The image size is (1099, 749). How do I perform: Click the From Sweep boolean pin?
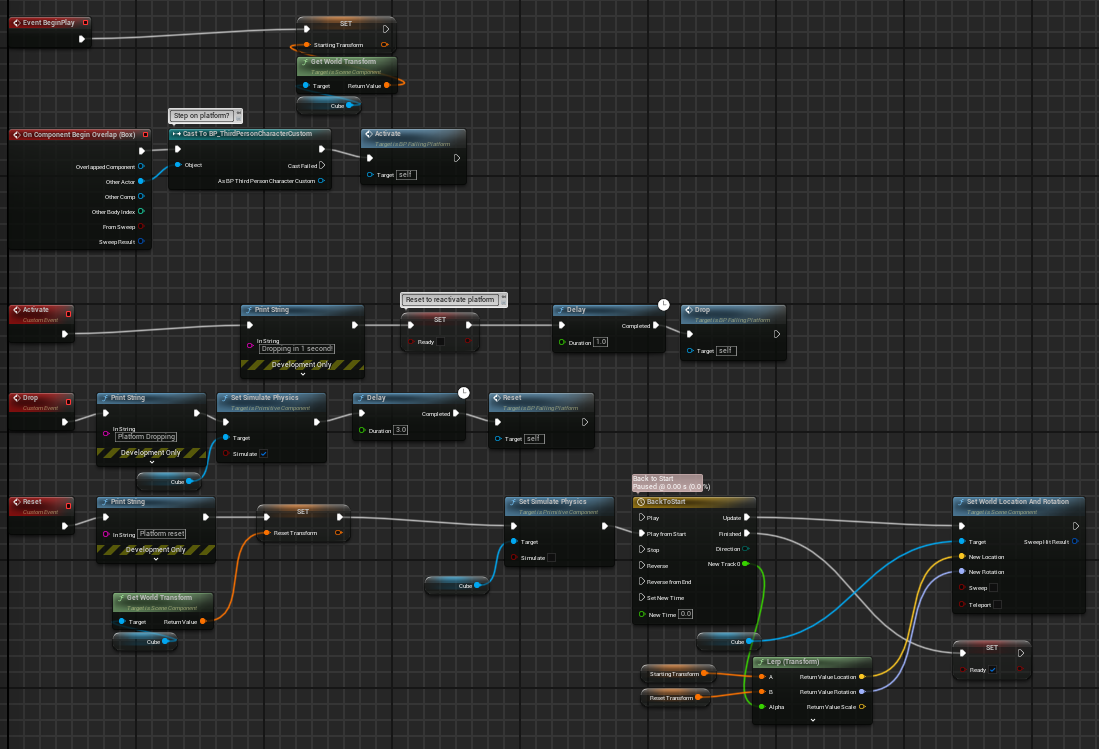tap(141, 226)
